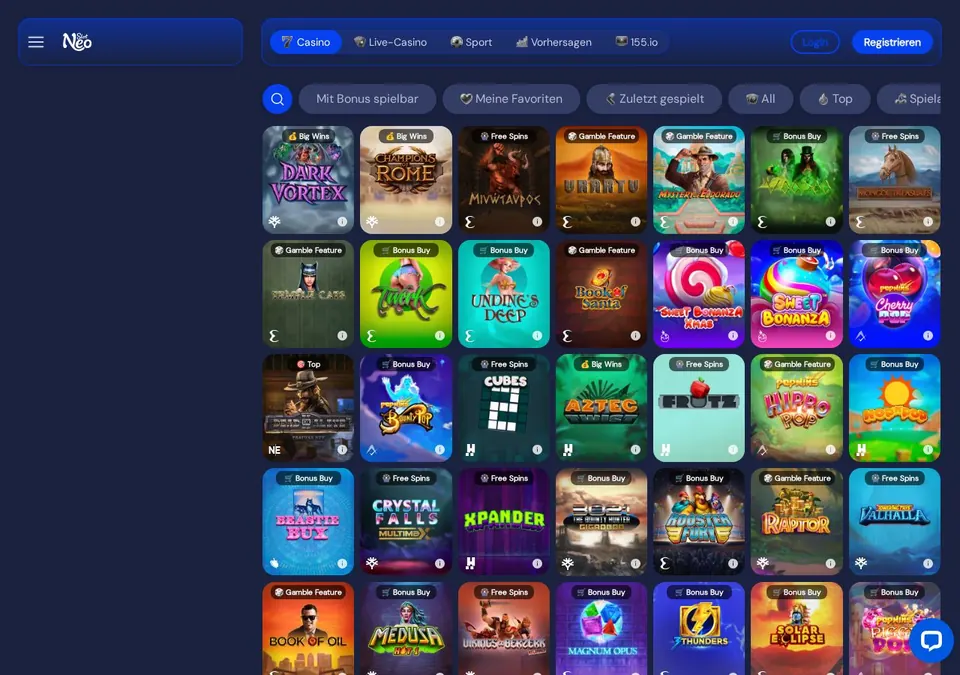Show info icon on Hippo Pop
Screen dimensions: 960x675
pos(830,450)
